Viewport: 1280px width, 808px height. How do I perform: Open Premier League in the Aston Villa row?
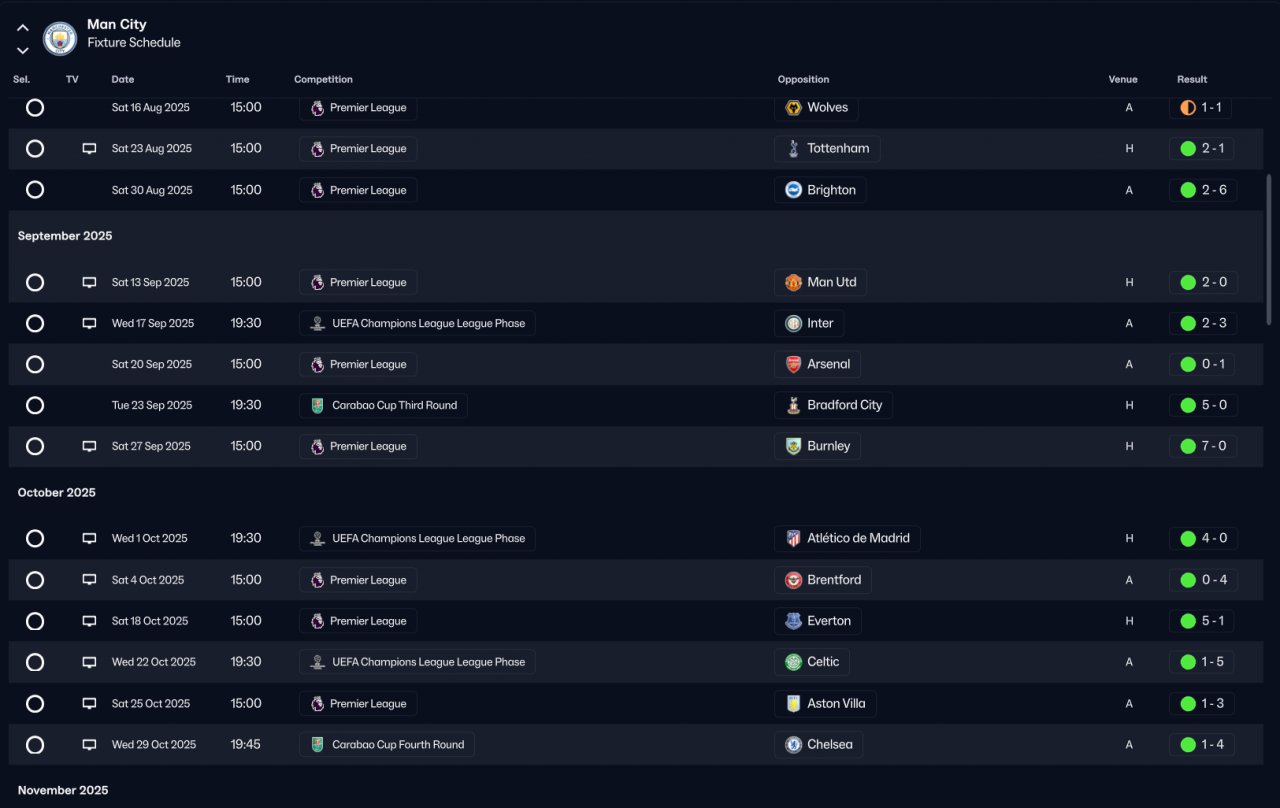358,703
